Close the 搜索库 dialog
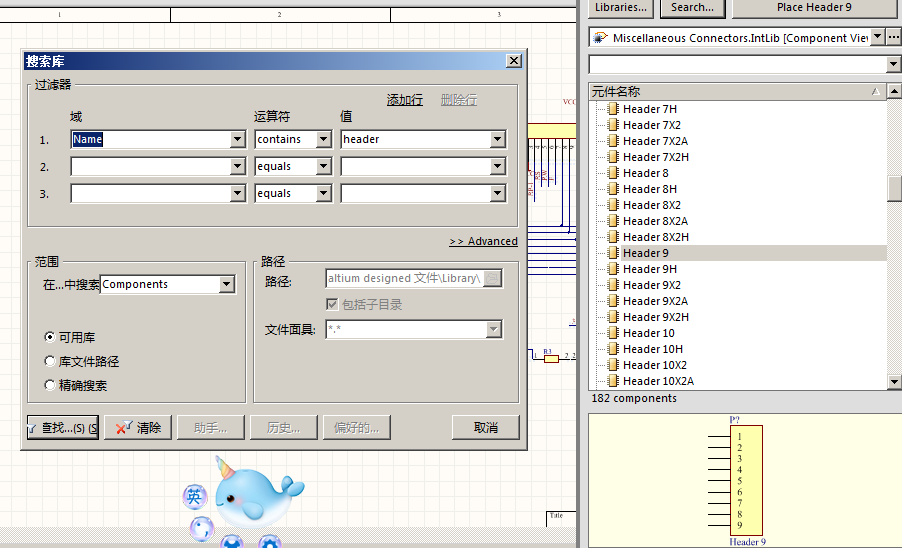 click(514, 60)
